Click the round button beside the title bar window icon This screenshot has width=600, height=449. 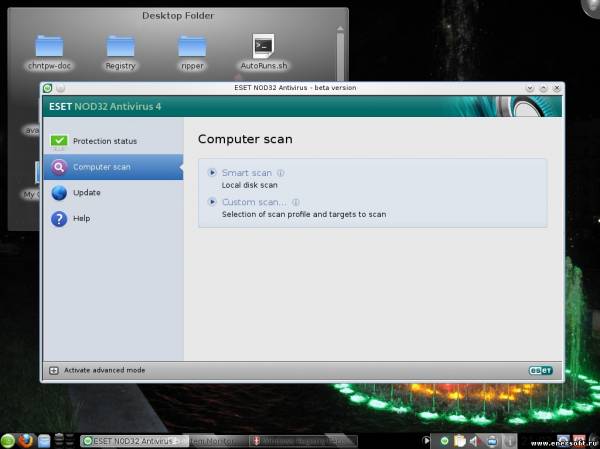(60, 88)
